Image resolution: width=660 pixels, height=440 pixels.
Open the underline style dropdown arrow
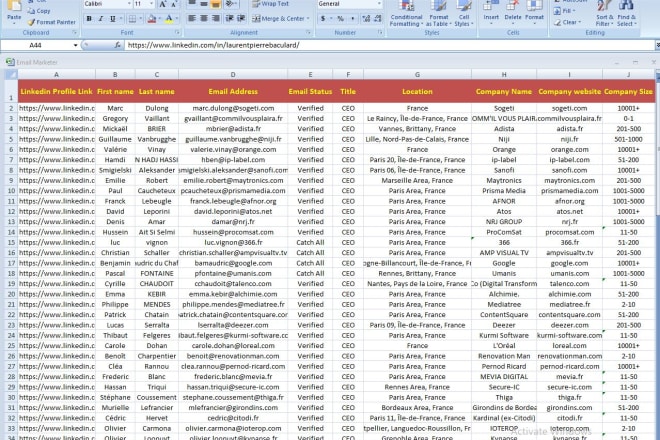click(x=121, y=19)
